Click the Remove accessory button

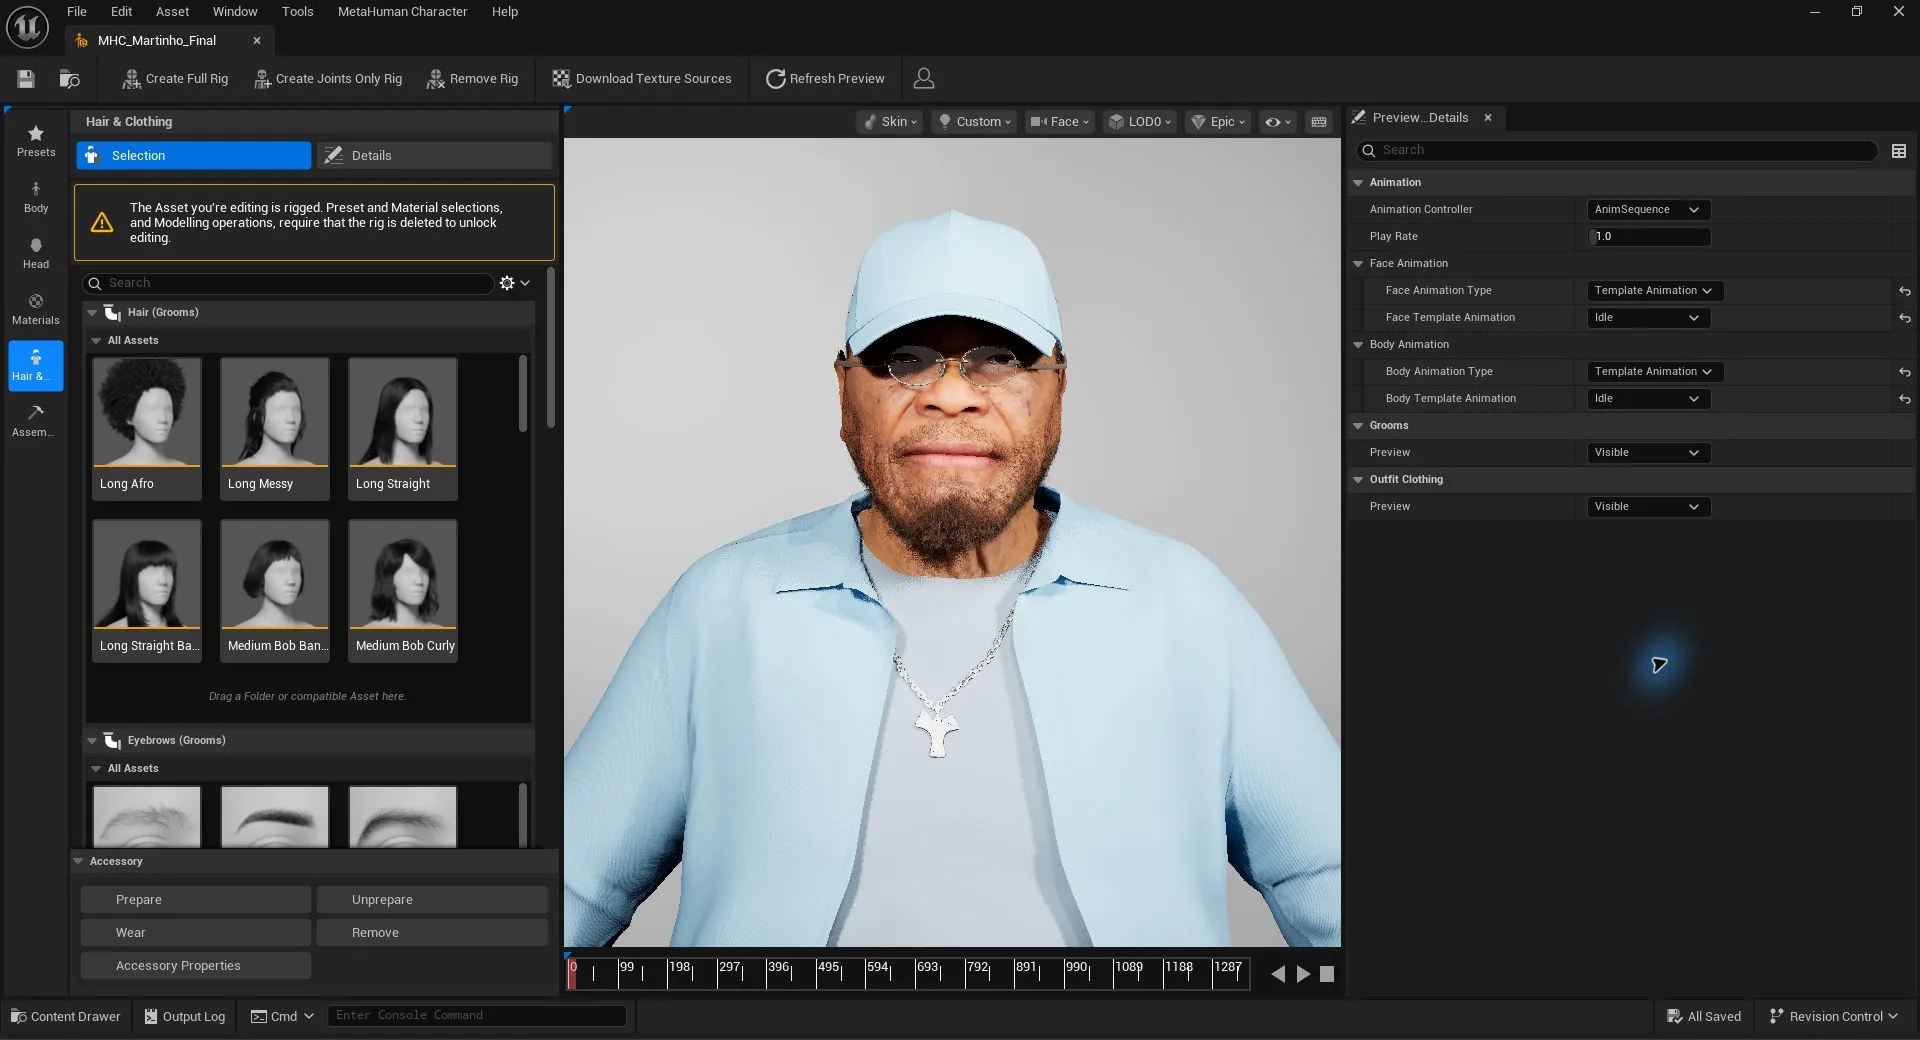pyautogui.click(x=432, y=933)
